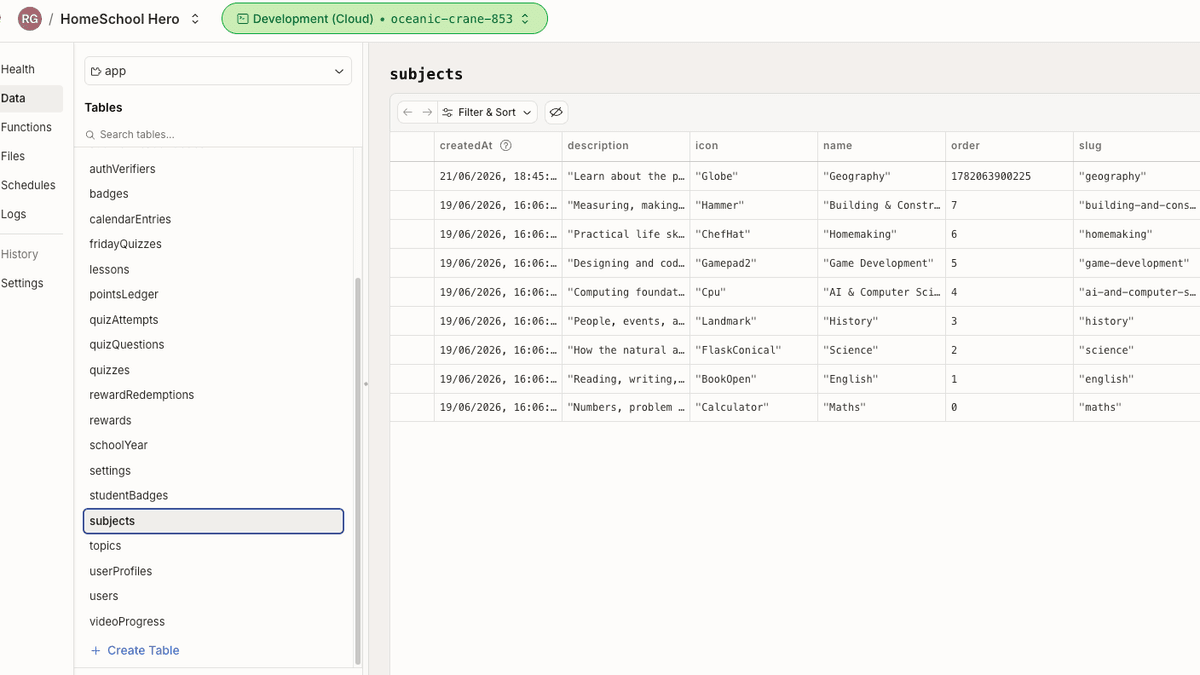
Task: Select the rewardRedemptions table
Action: pos(213,395)
